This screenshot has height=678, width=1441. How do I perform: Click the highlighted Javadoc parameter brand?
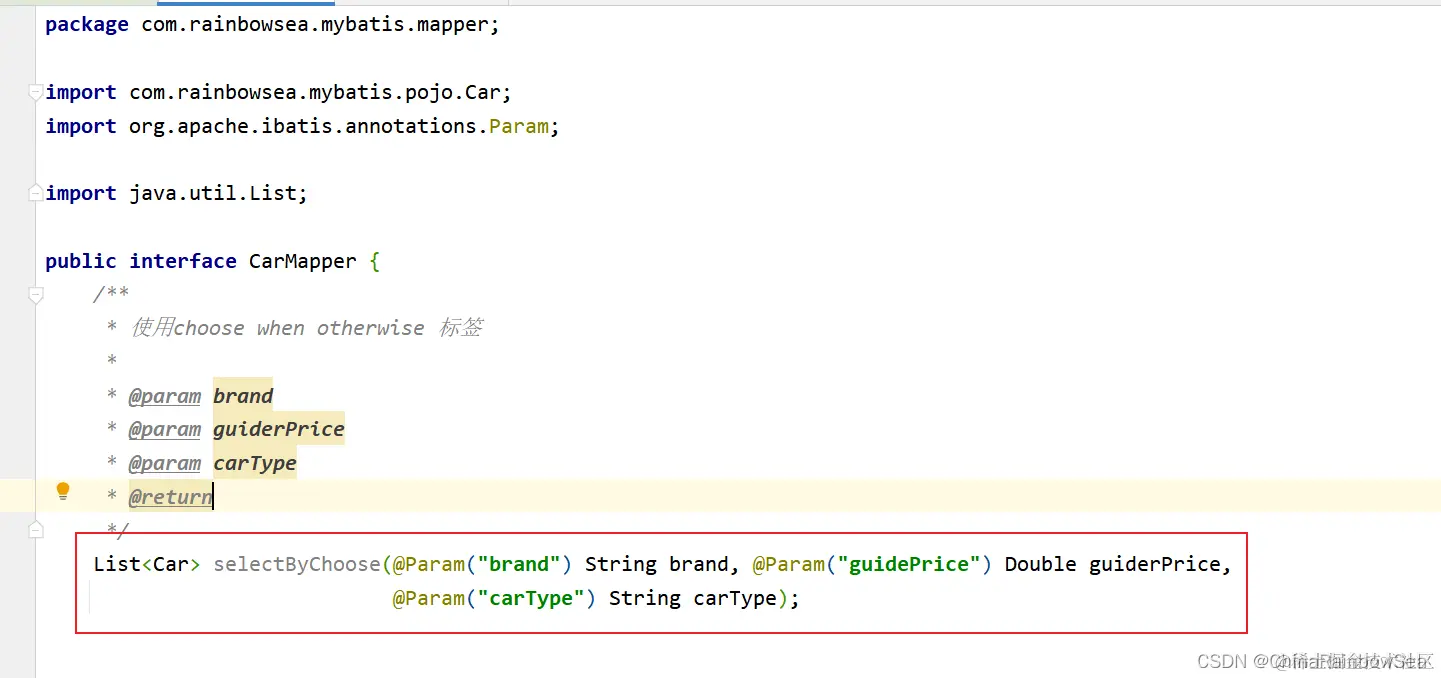[x=243, y=396]
